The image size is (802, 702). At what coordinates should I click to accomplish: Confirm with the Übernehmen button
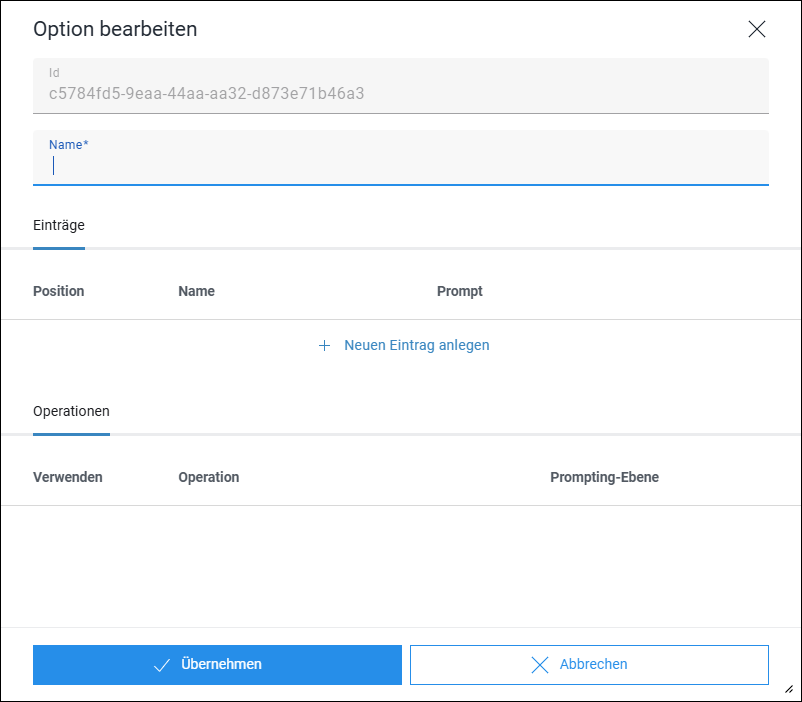pyautogui.click(x=217, y=665)
